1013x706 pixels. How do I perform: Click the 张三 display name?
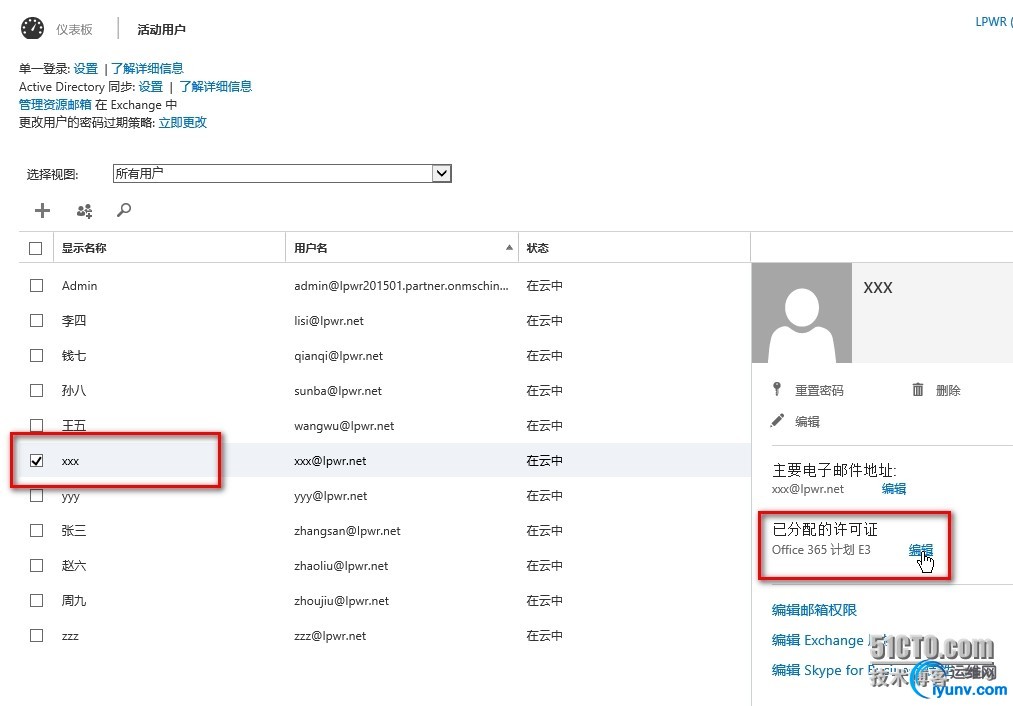pyautogui.click(x=74, y=530)
